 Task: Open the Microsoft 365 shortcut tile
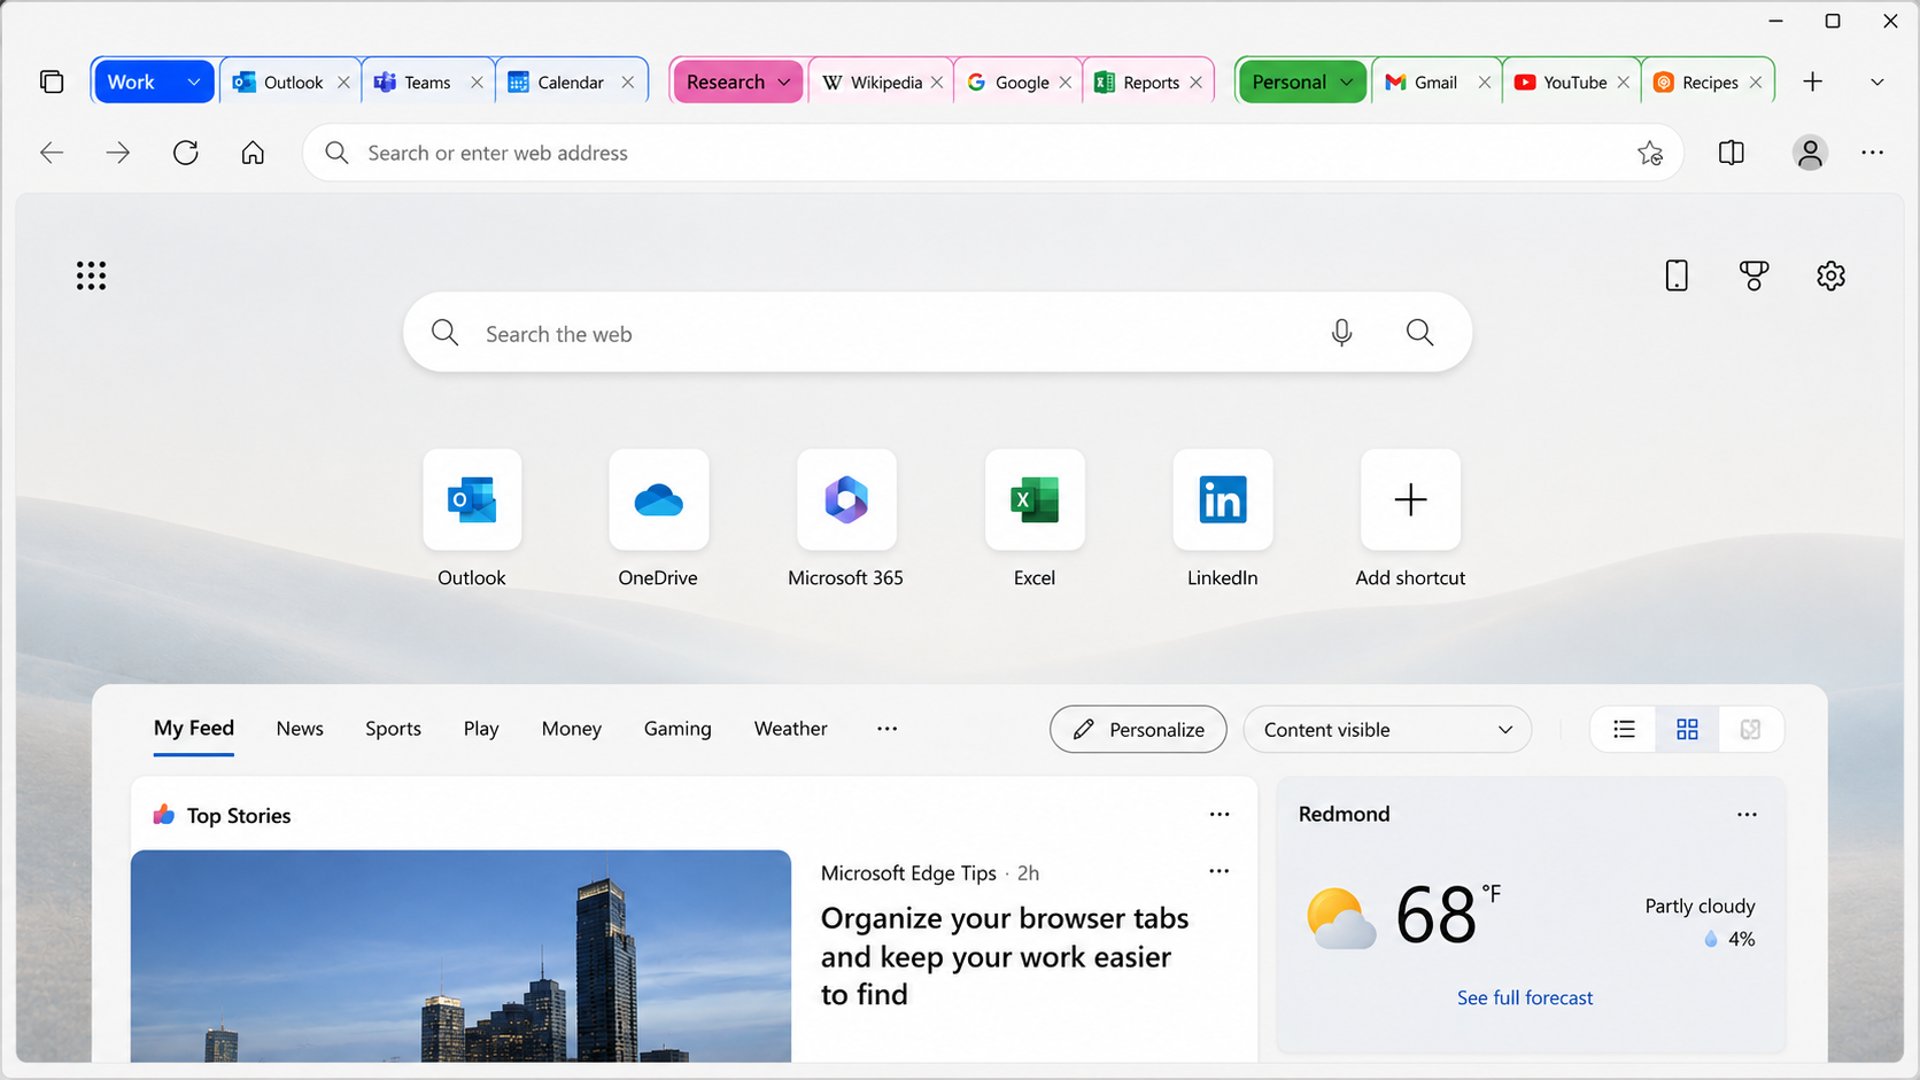847,500
